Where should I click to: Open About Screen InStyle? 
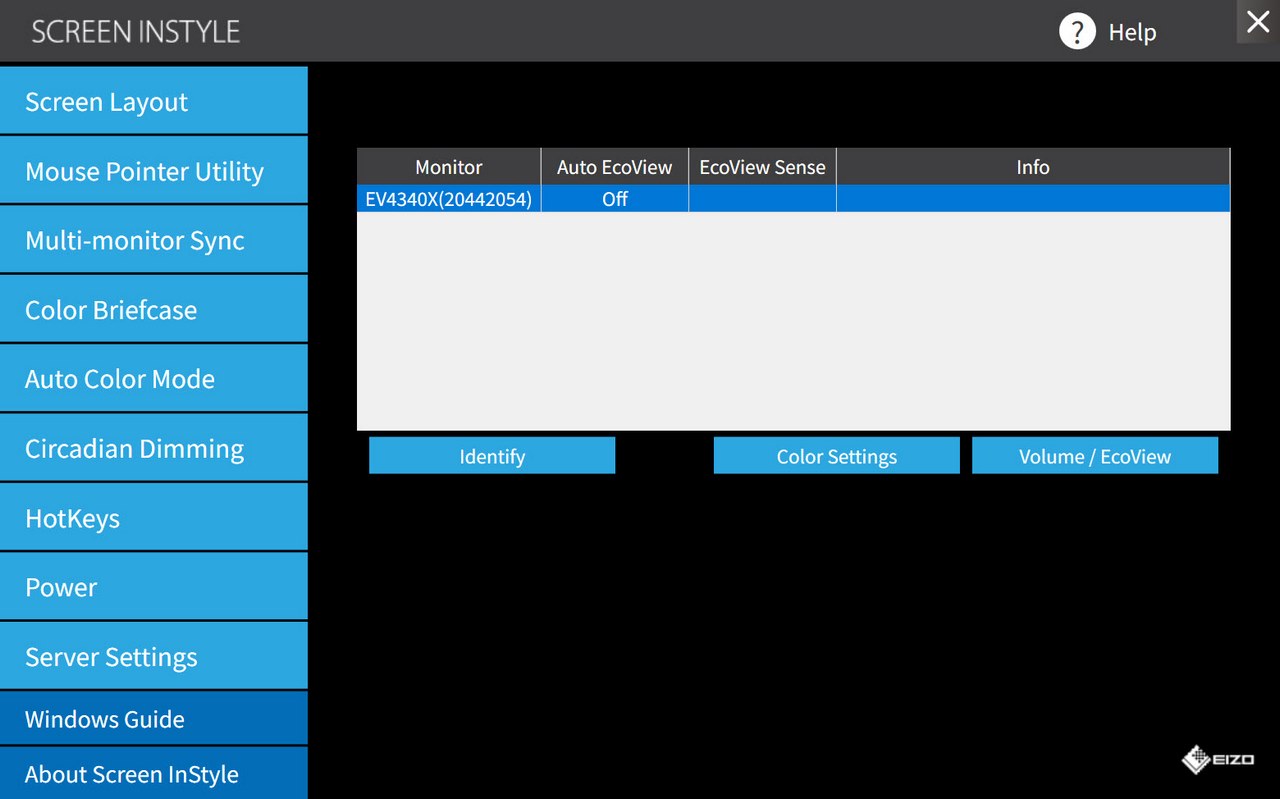[154, 774]
